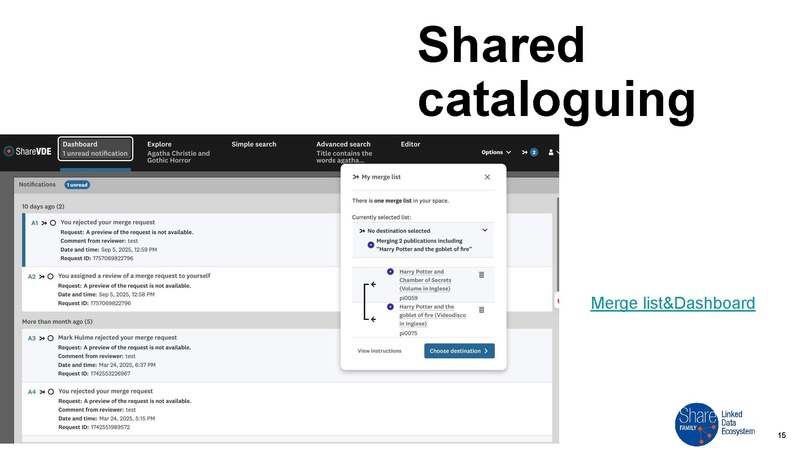The height and width of the screenshot is (450, 800).
Task: Click the ShareVDE logo in navbar
Action: (27, 151)
